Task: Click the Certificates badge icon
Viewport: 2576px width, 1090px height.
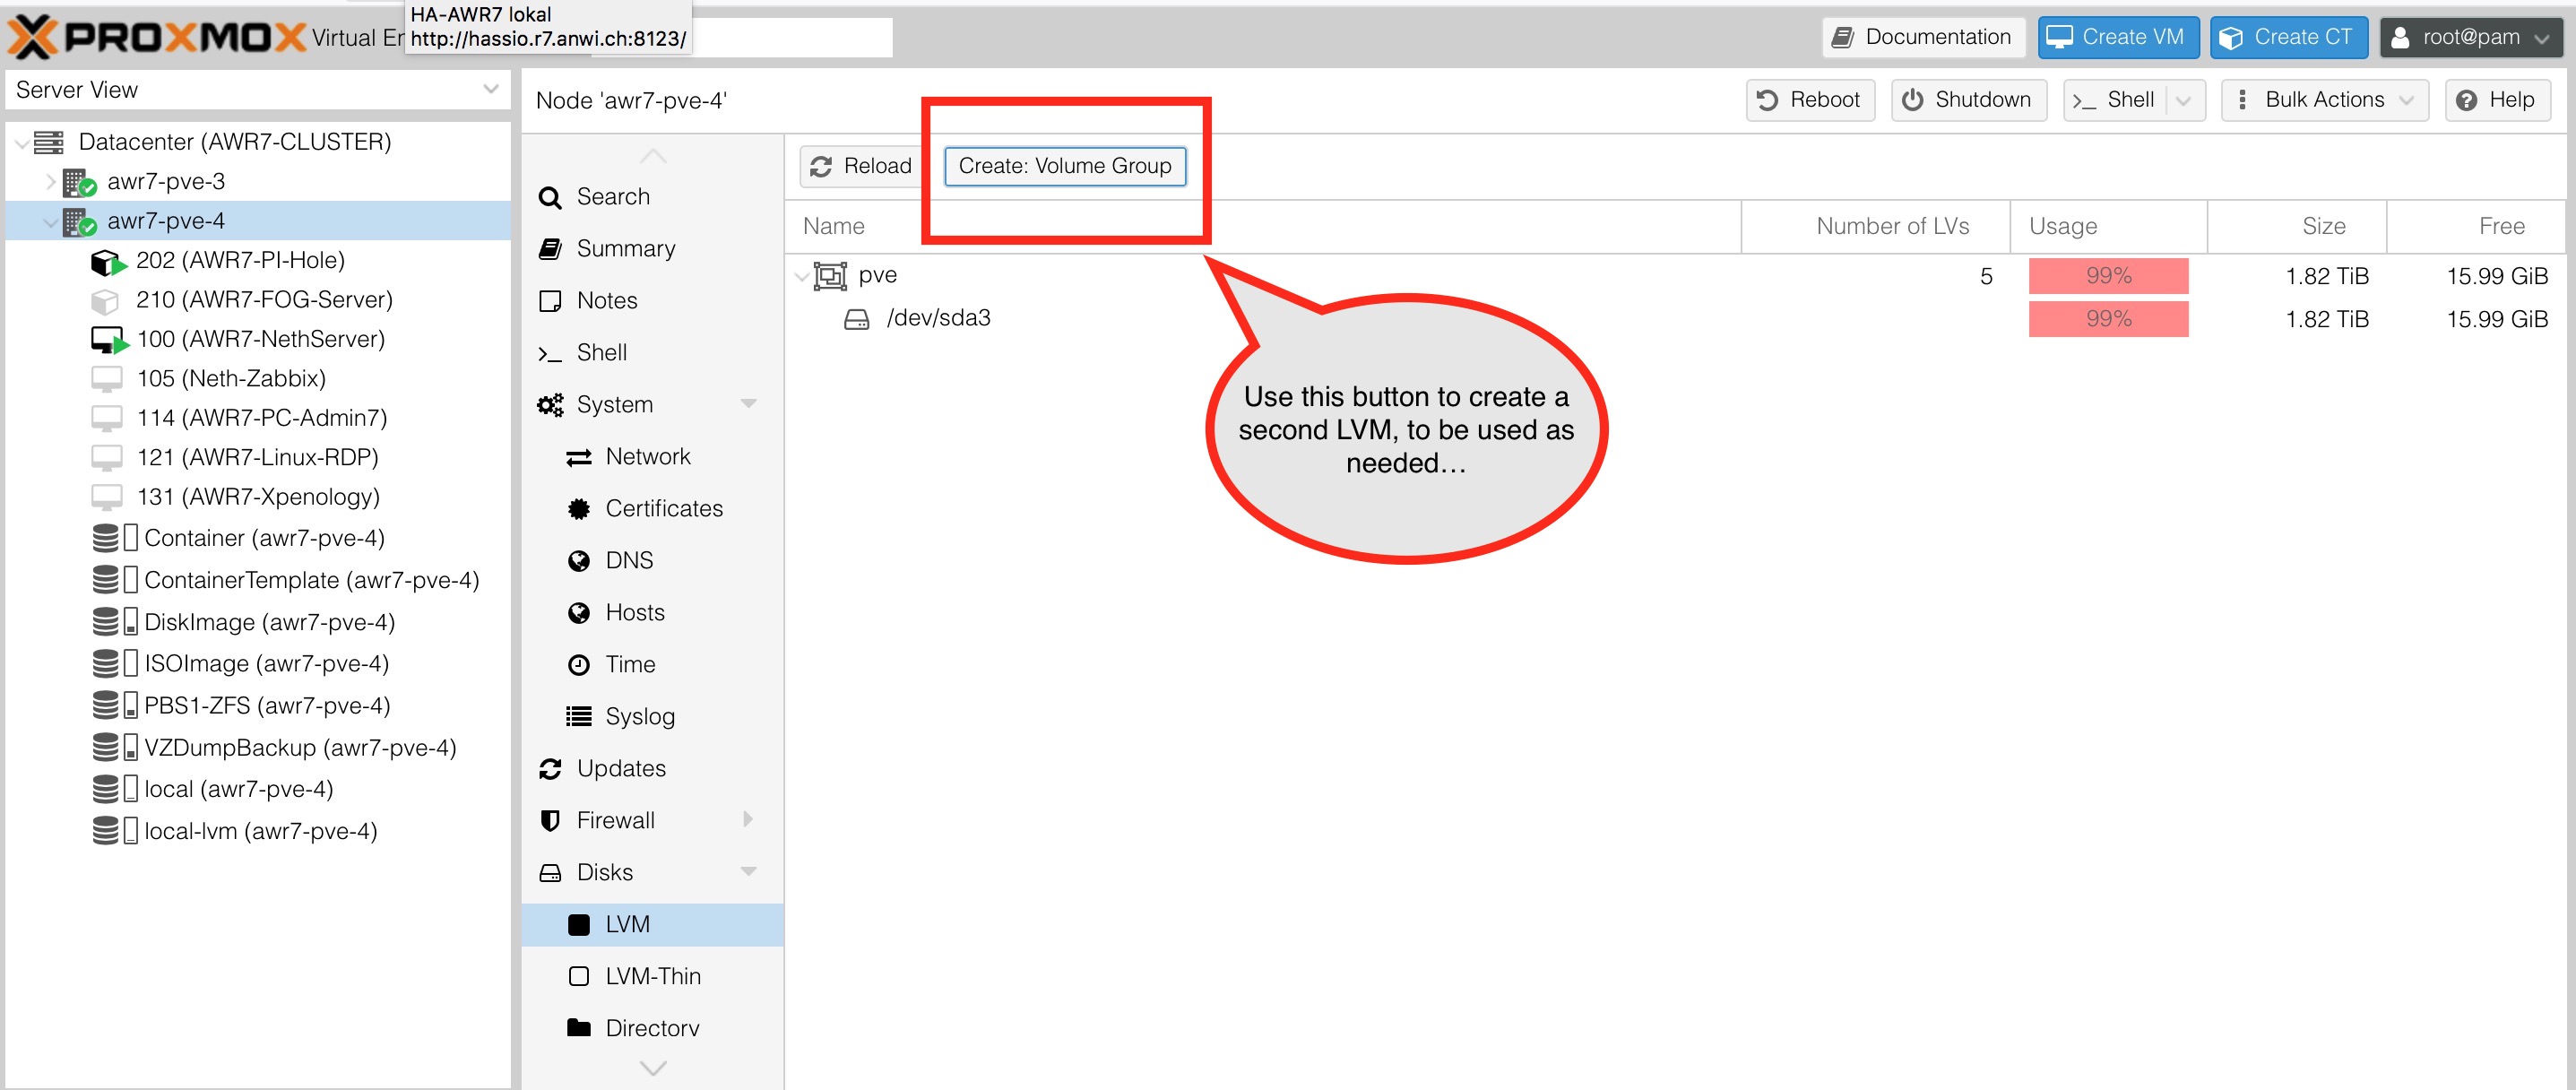Action: (579, 509)
